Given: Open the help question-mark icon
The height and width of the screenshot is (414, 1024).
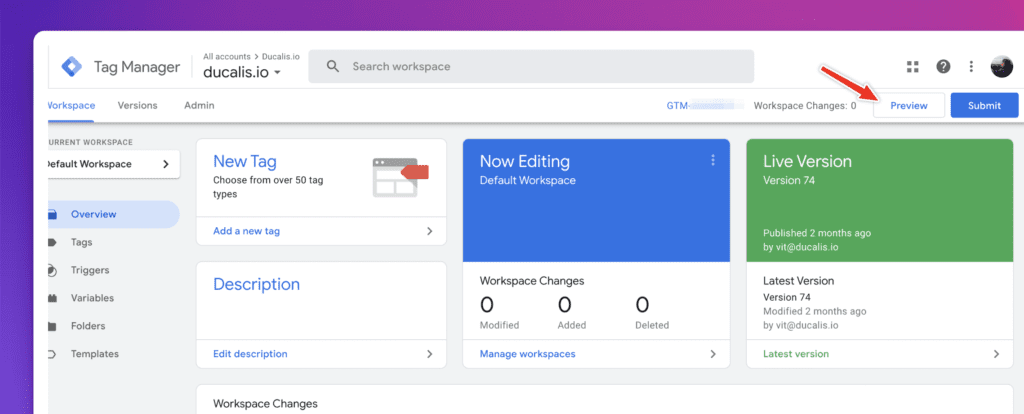Looking at the screenshot, I should (x=943, y=67).
